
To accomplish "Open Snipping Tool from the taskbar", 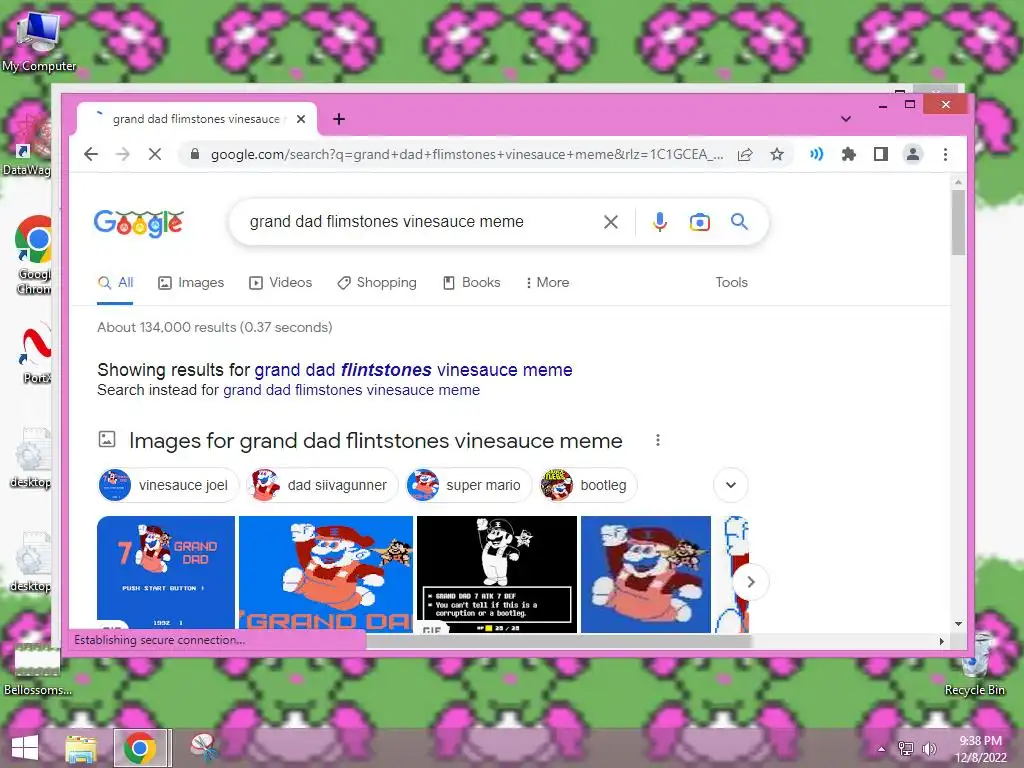I will point(204,748).
